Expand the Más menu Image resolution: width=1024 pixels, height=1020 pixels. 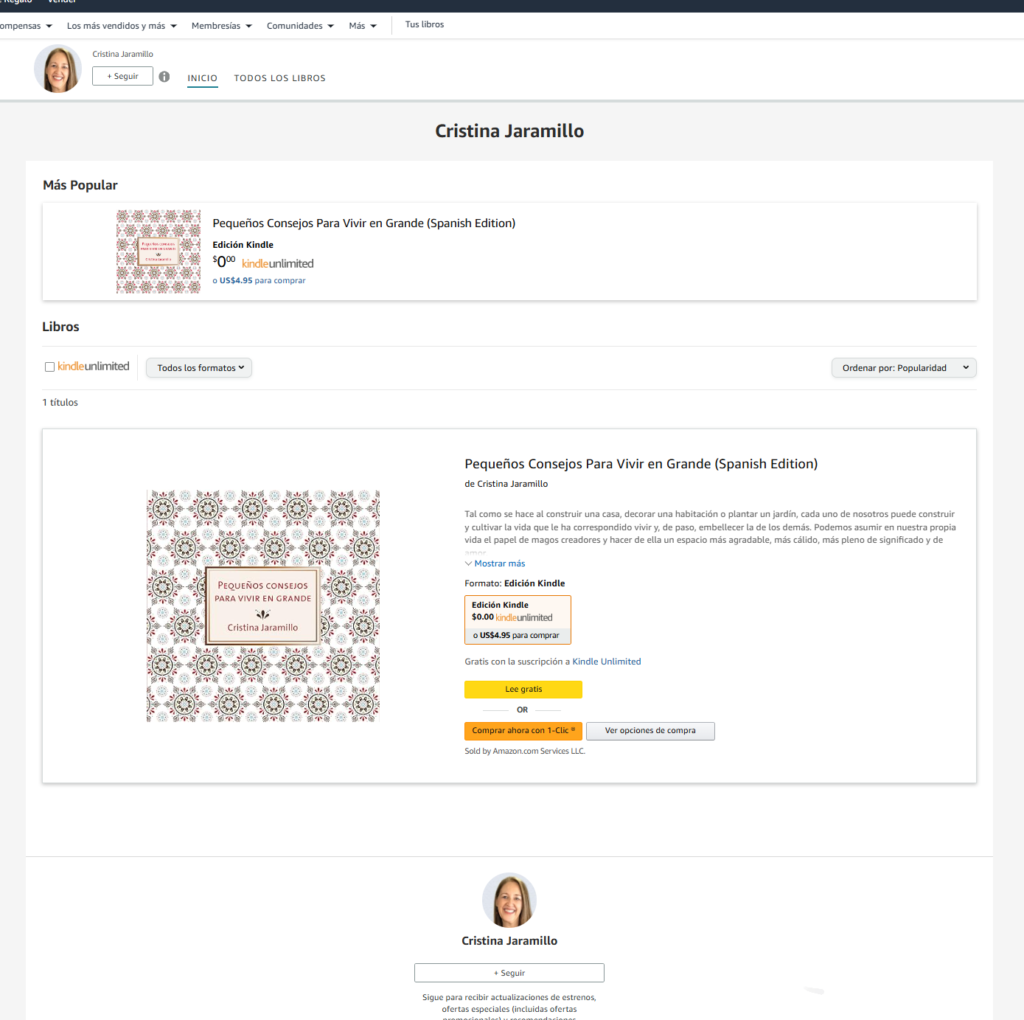click(362, 25)
